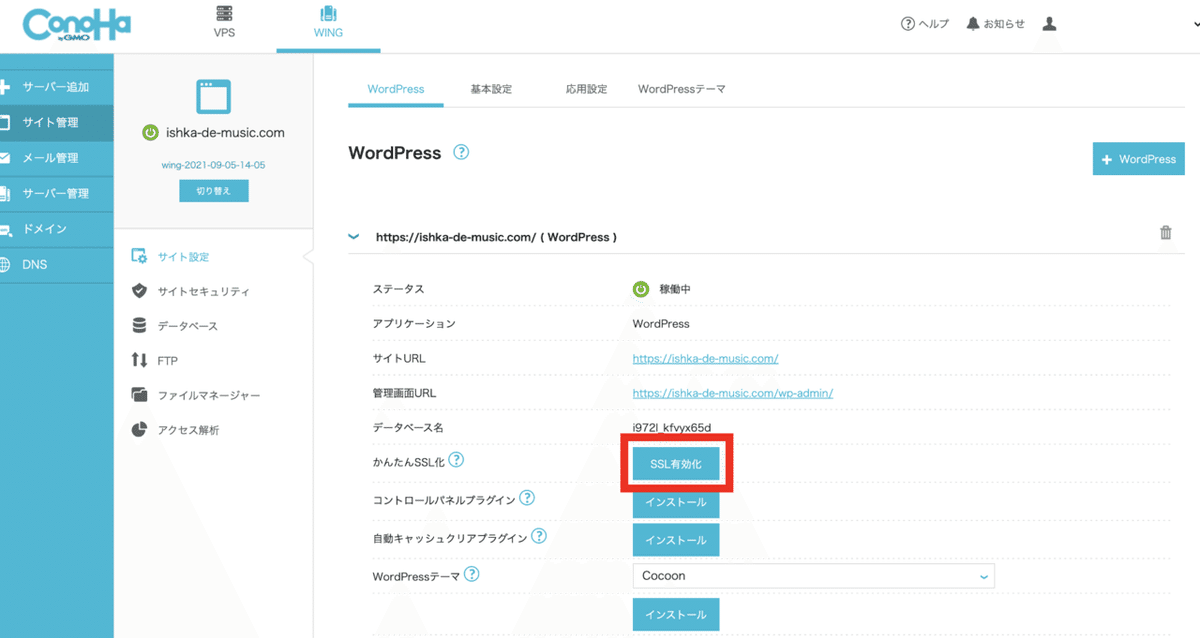
Task: Open the VPS server icon tab
Action: click(x=224, y=23)
